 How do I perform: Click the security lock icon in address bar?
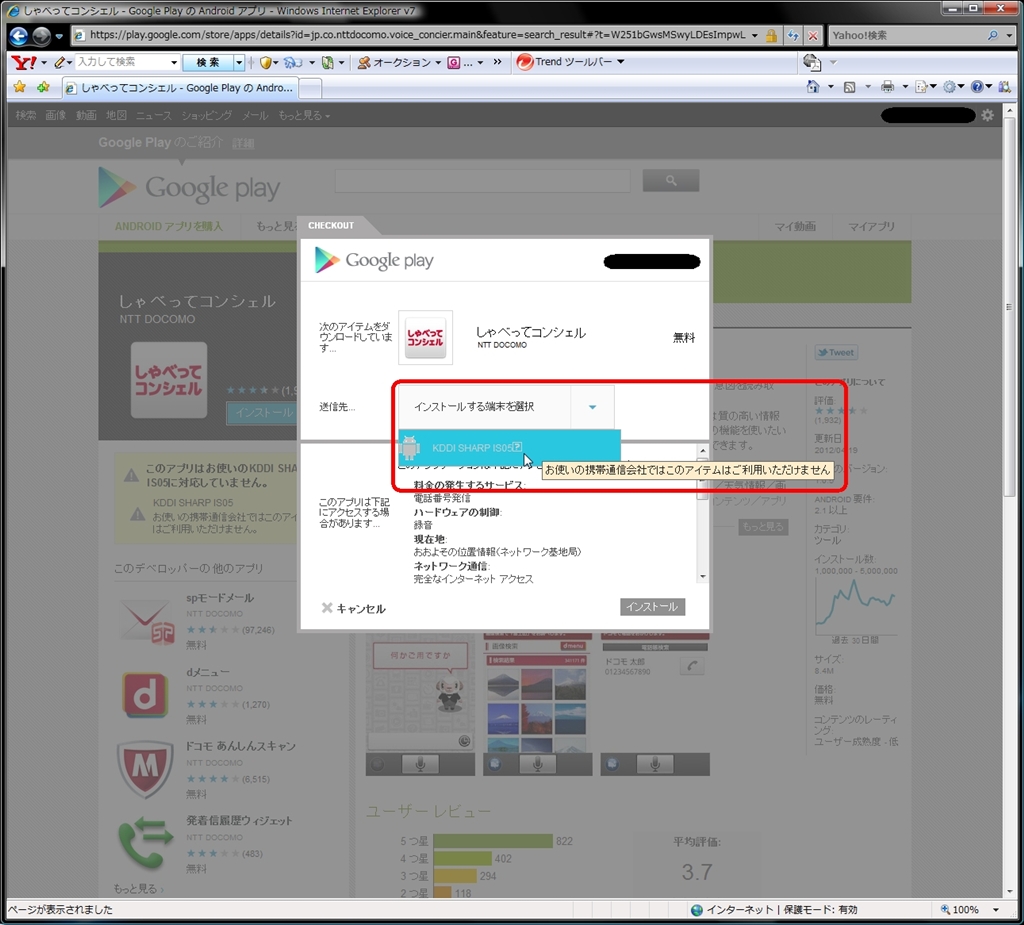[771, 35]
